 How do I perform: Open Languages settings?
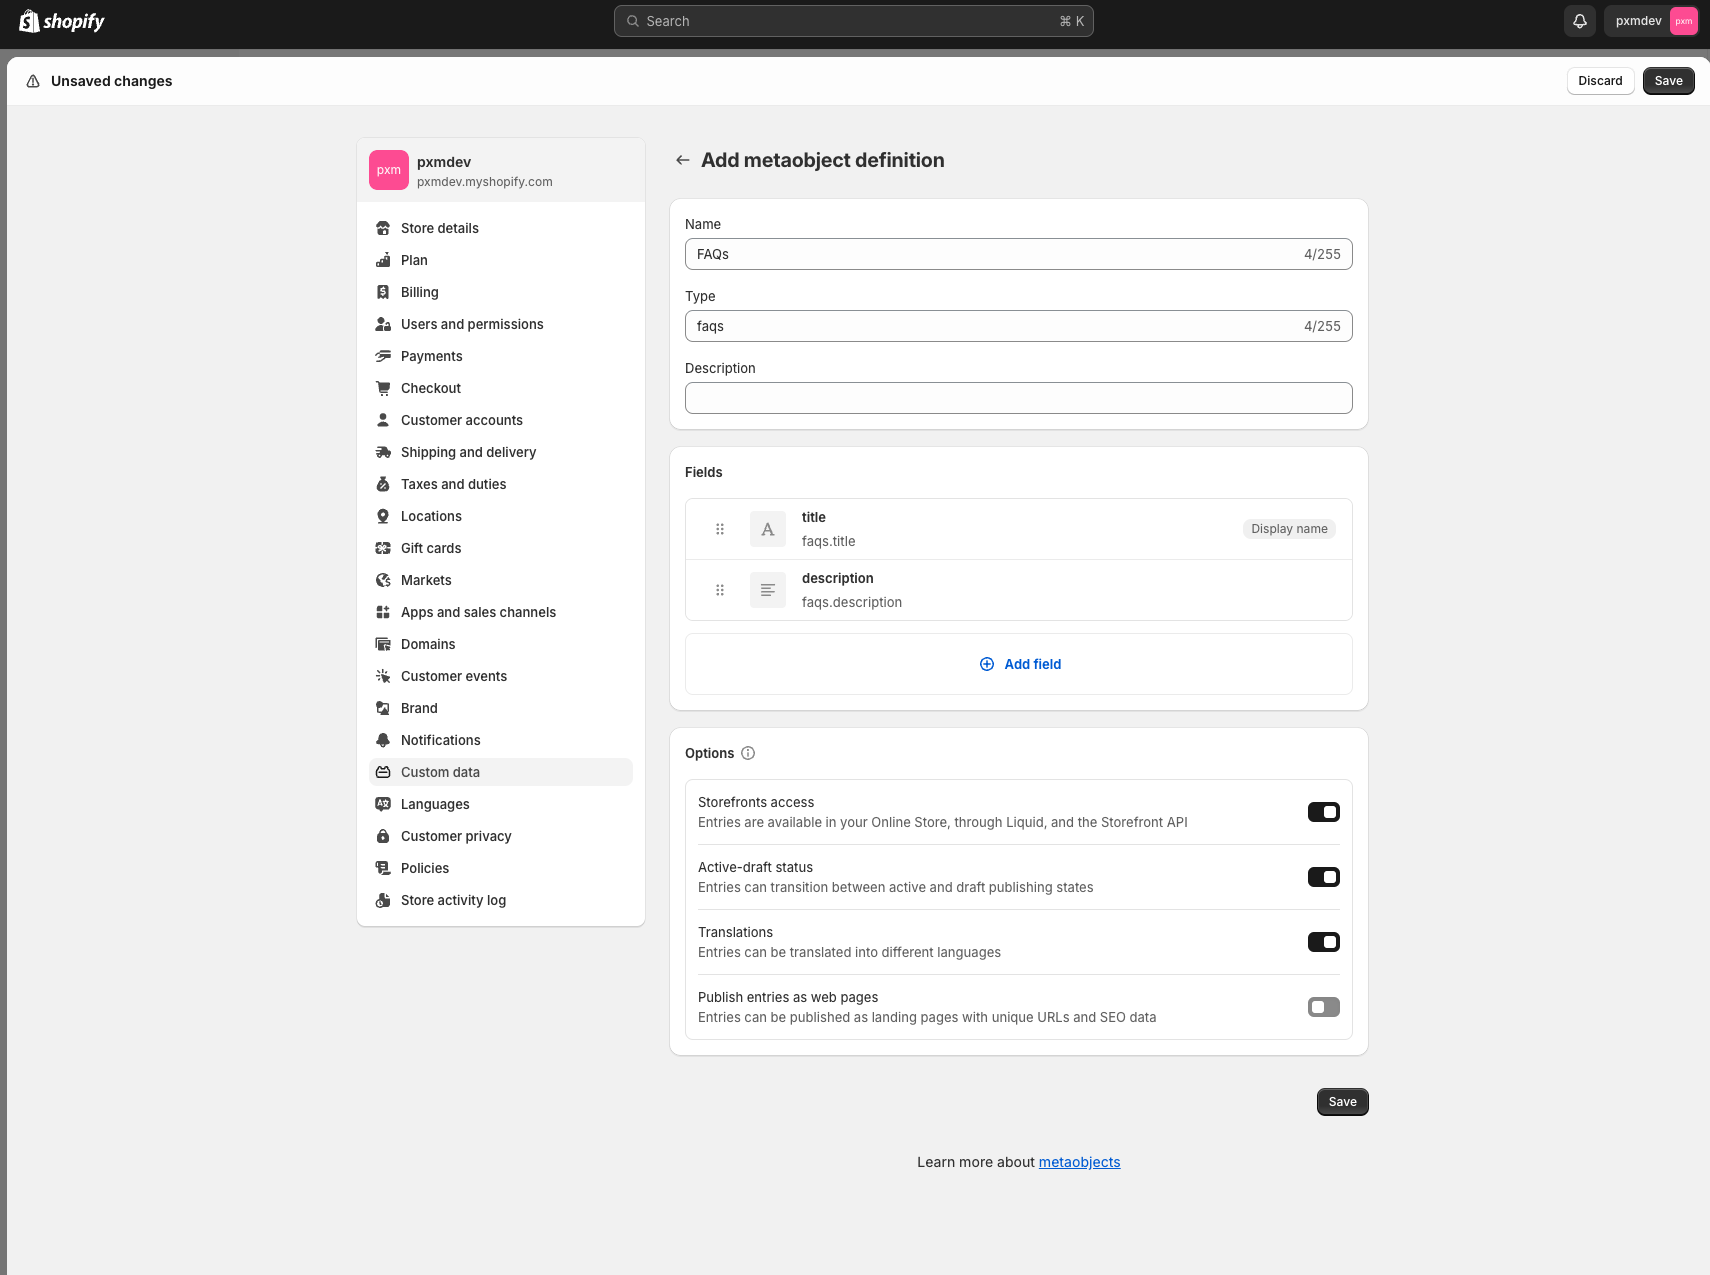[x=501, y=804]
